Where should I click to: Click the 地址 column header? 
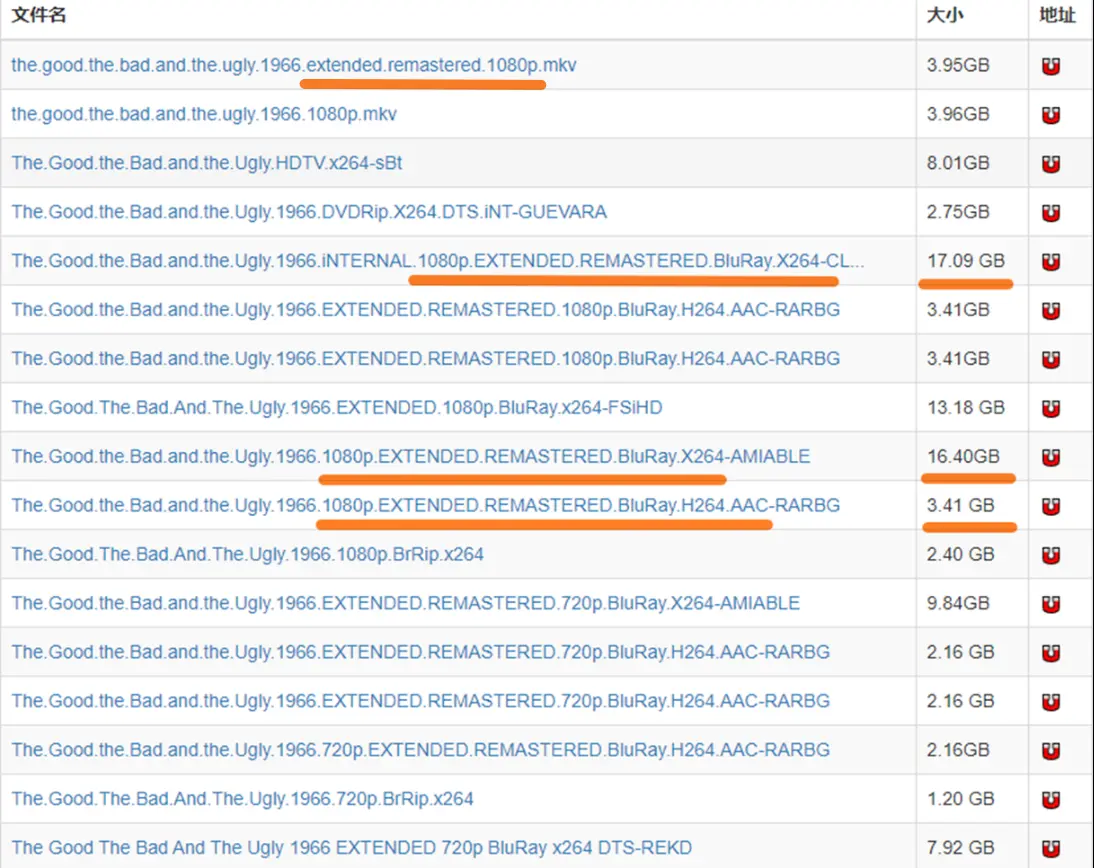(1057, 17)
